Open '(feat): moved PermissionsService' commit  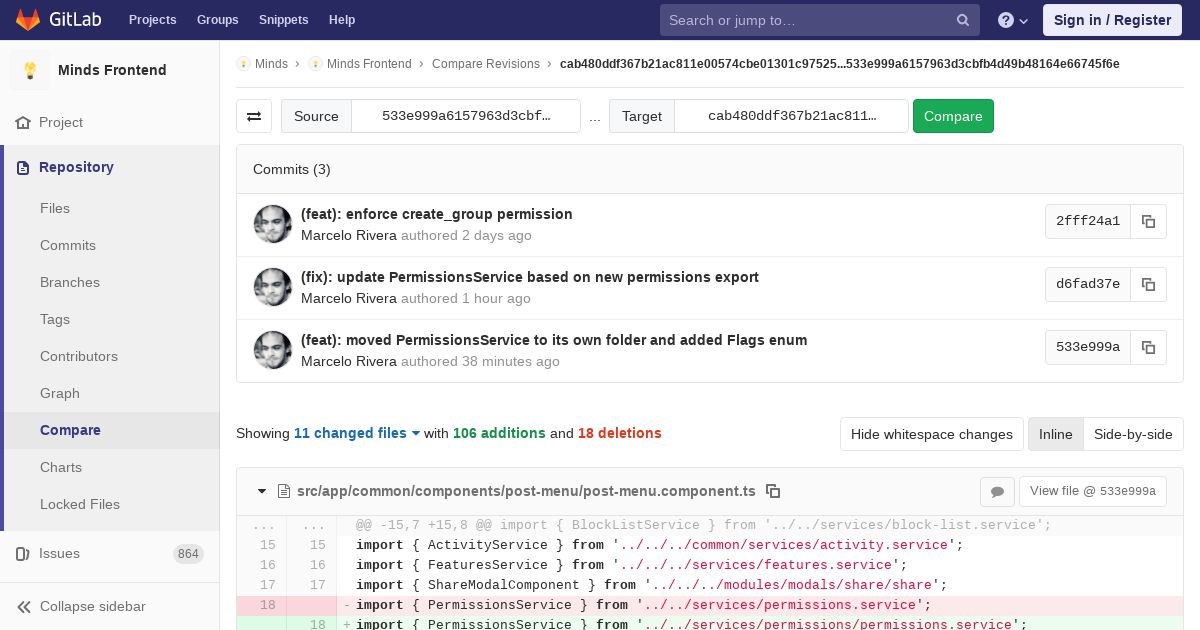554,340
